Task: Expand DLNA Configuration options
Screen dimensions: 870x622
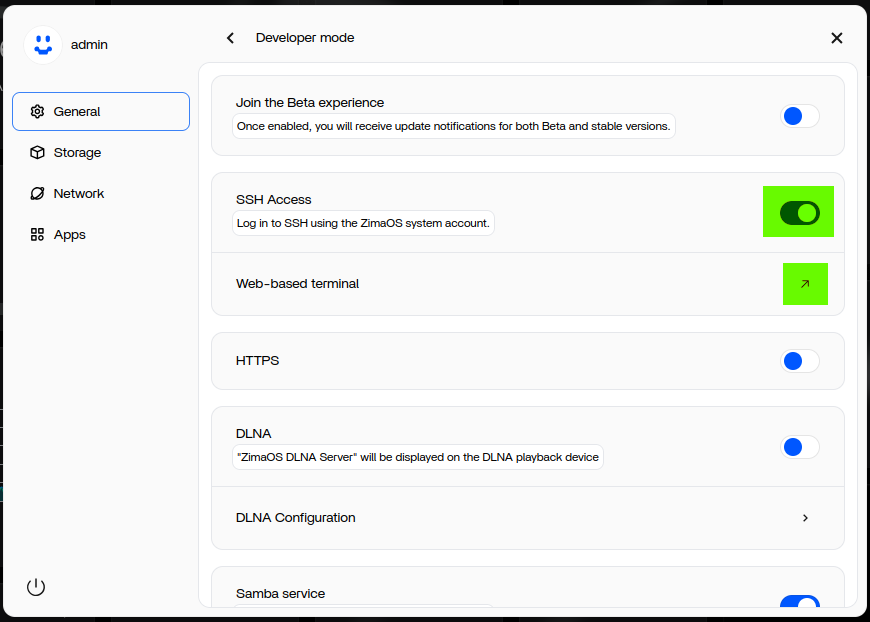Action: [805, 518]
